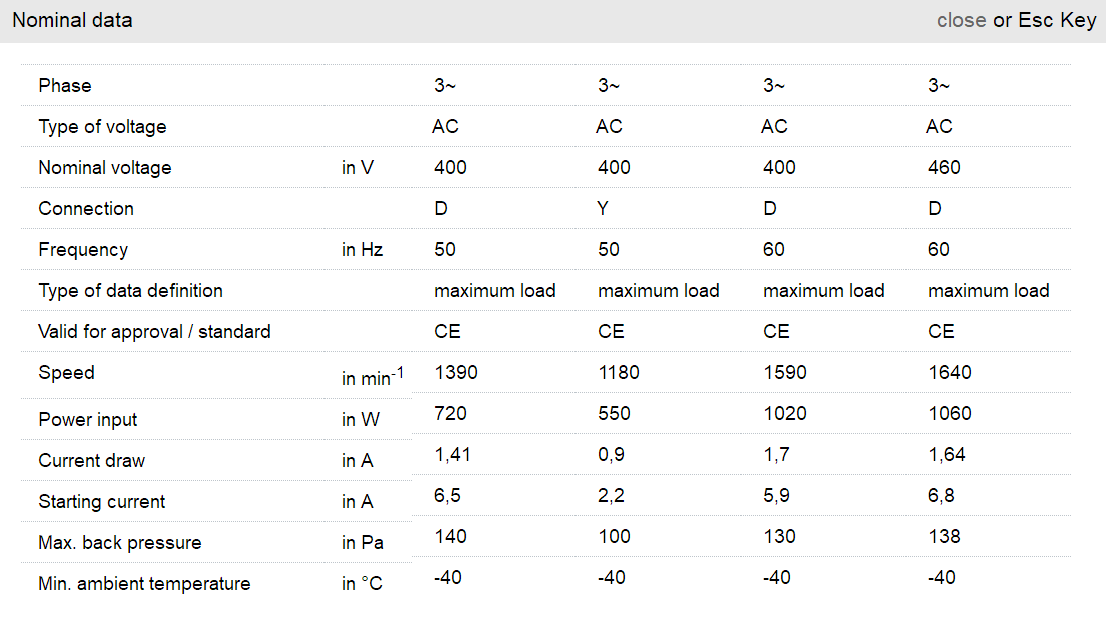This screenshot has height=622, width=1106.
Task: Select the Phase row label
Action: click(65, 86)
